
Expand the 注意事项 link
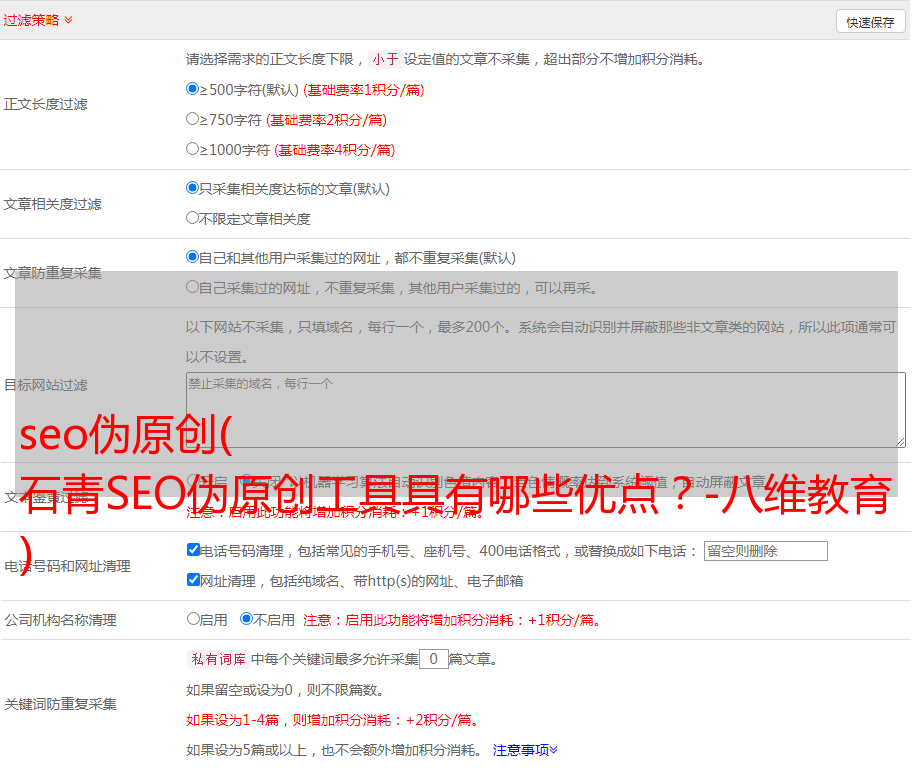click(525, 751)
